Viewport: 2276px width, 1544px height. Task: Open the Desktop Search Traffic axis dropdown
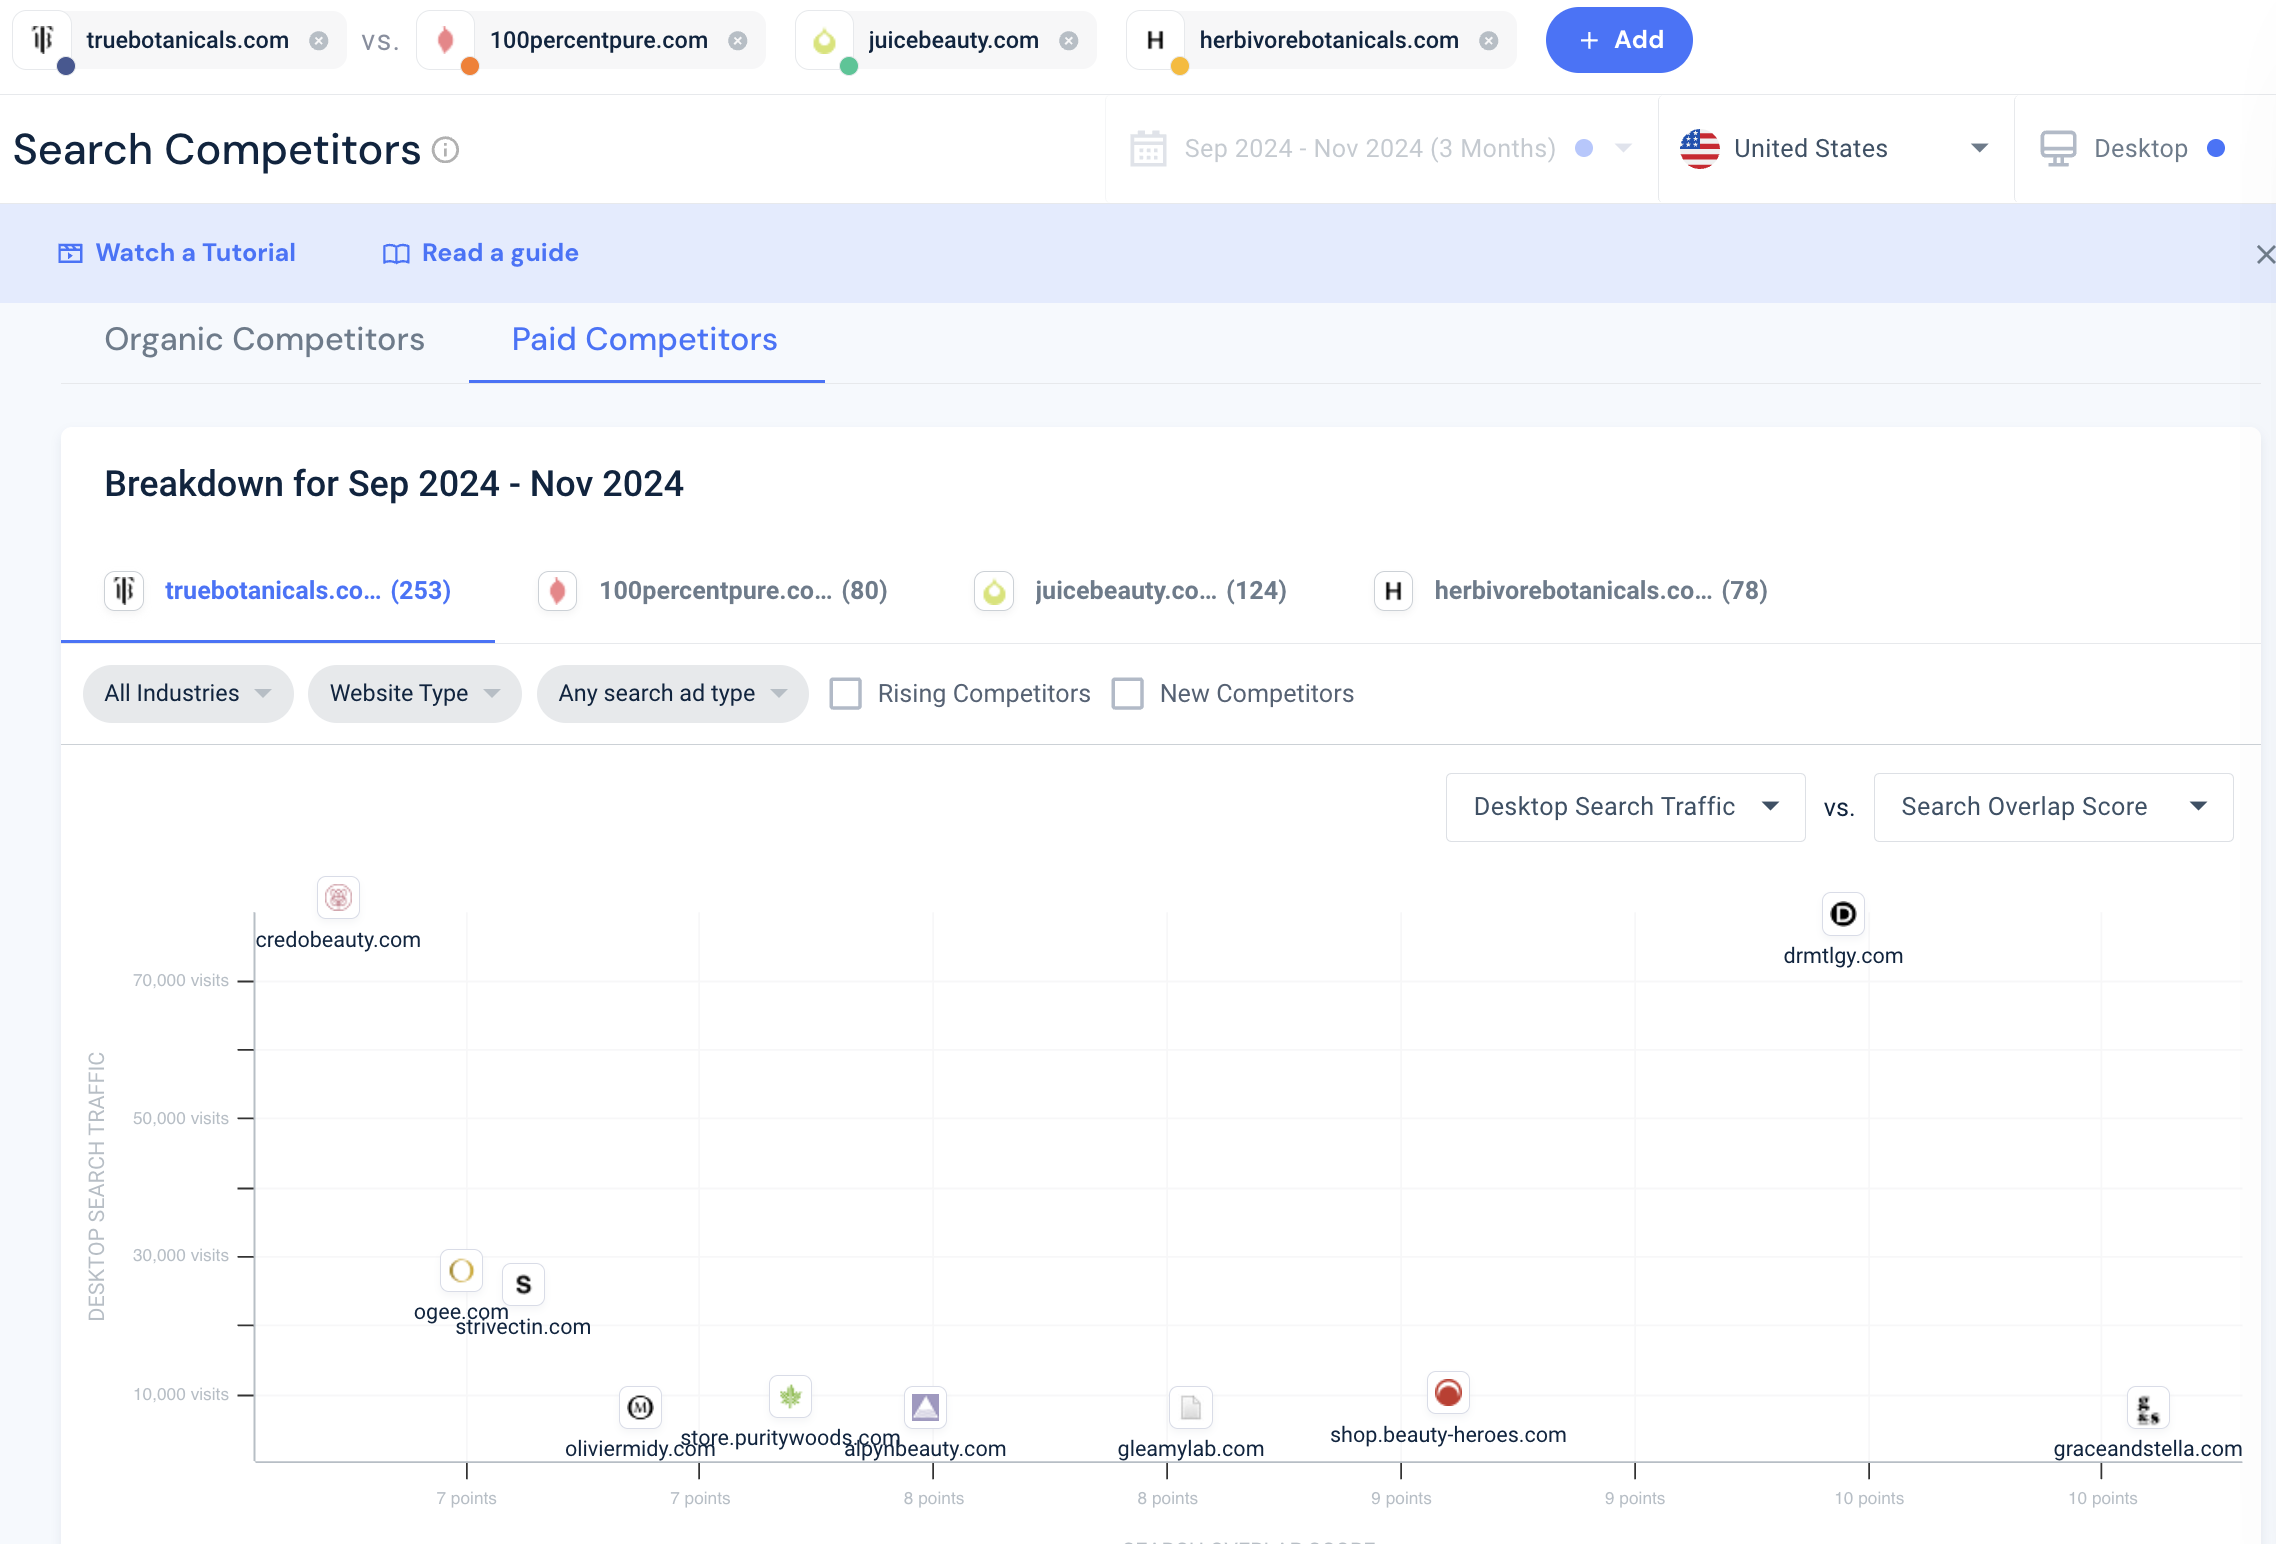tap(1624, 807)
